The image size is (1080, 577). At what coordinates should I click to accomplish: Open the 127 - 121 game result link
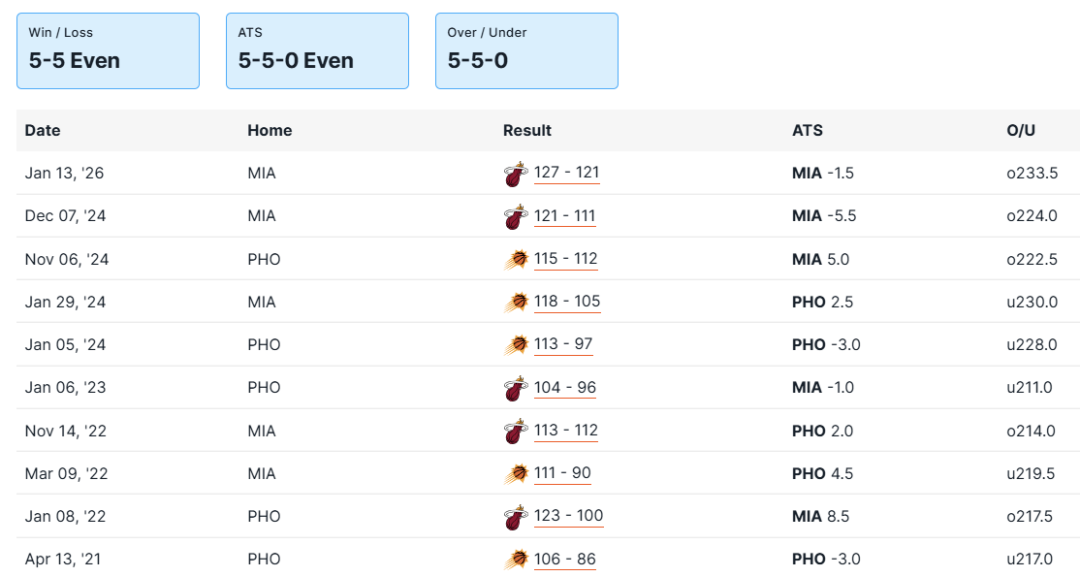[567, 173]
